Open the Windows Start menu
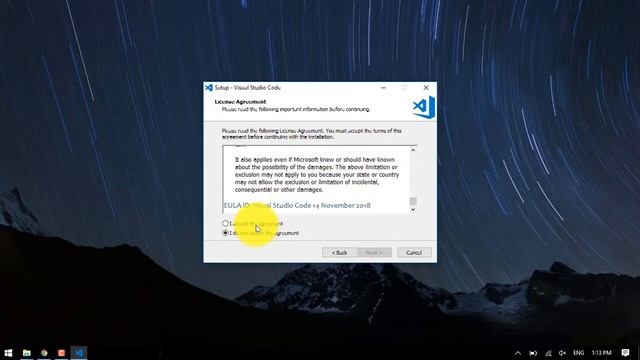Image resolution: width=640 pixels, height=360 pixels. (8, 353)
